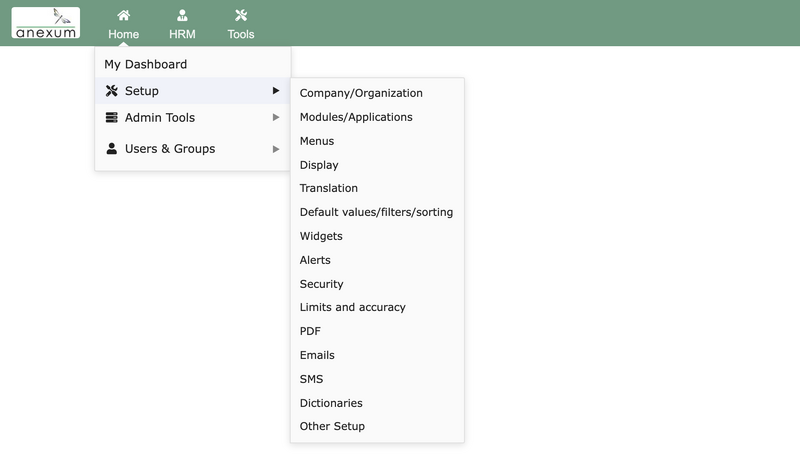Open the HRM top menu

[x=182, y=24]
